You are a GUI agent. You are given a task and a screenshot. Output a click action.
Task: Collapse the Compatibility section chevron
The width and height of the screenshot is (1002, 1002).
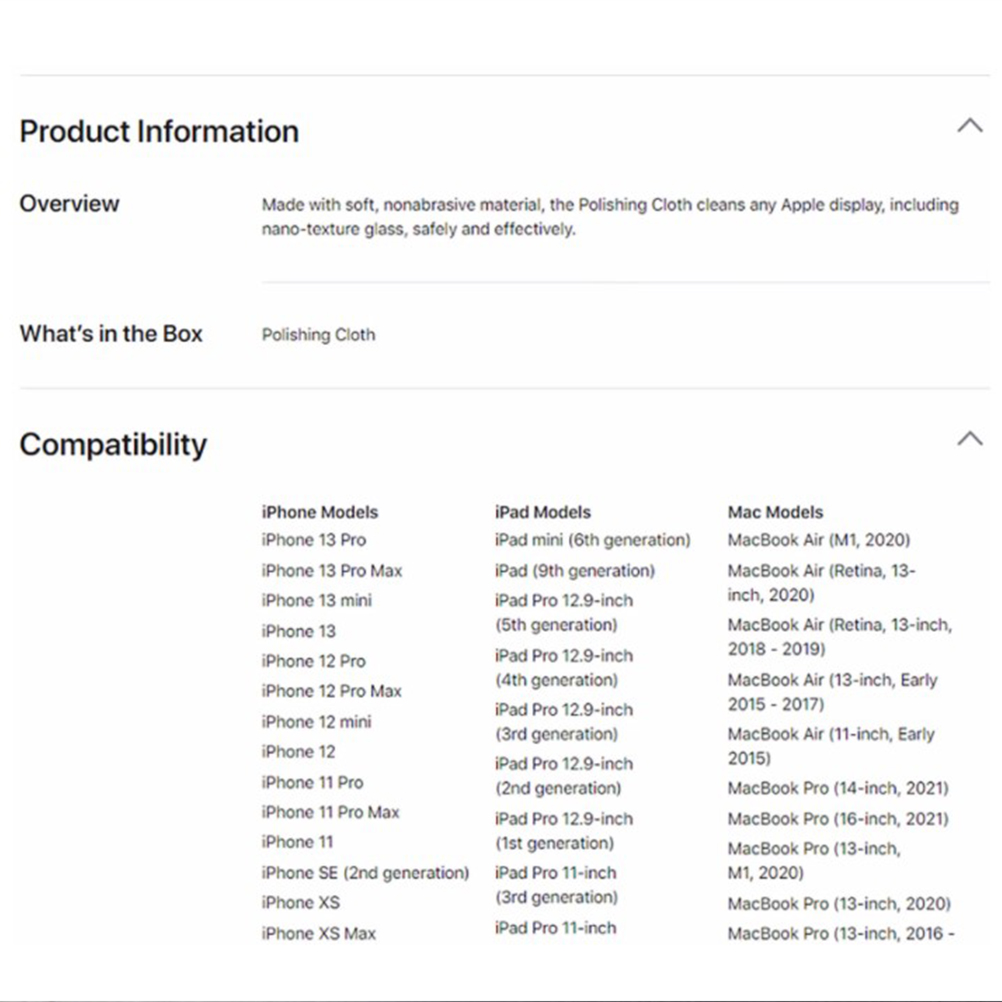tap(969, 439)
